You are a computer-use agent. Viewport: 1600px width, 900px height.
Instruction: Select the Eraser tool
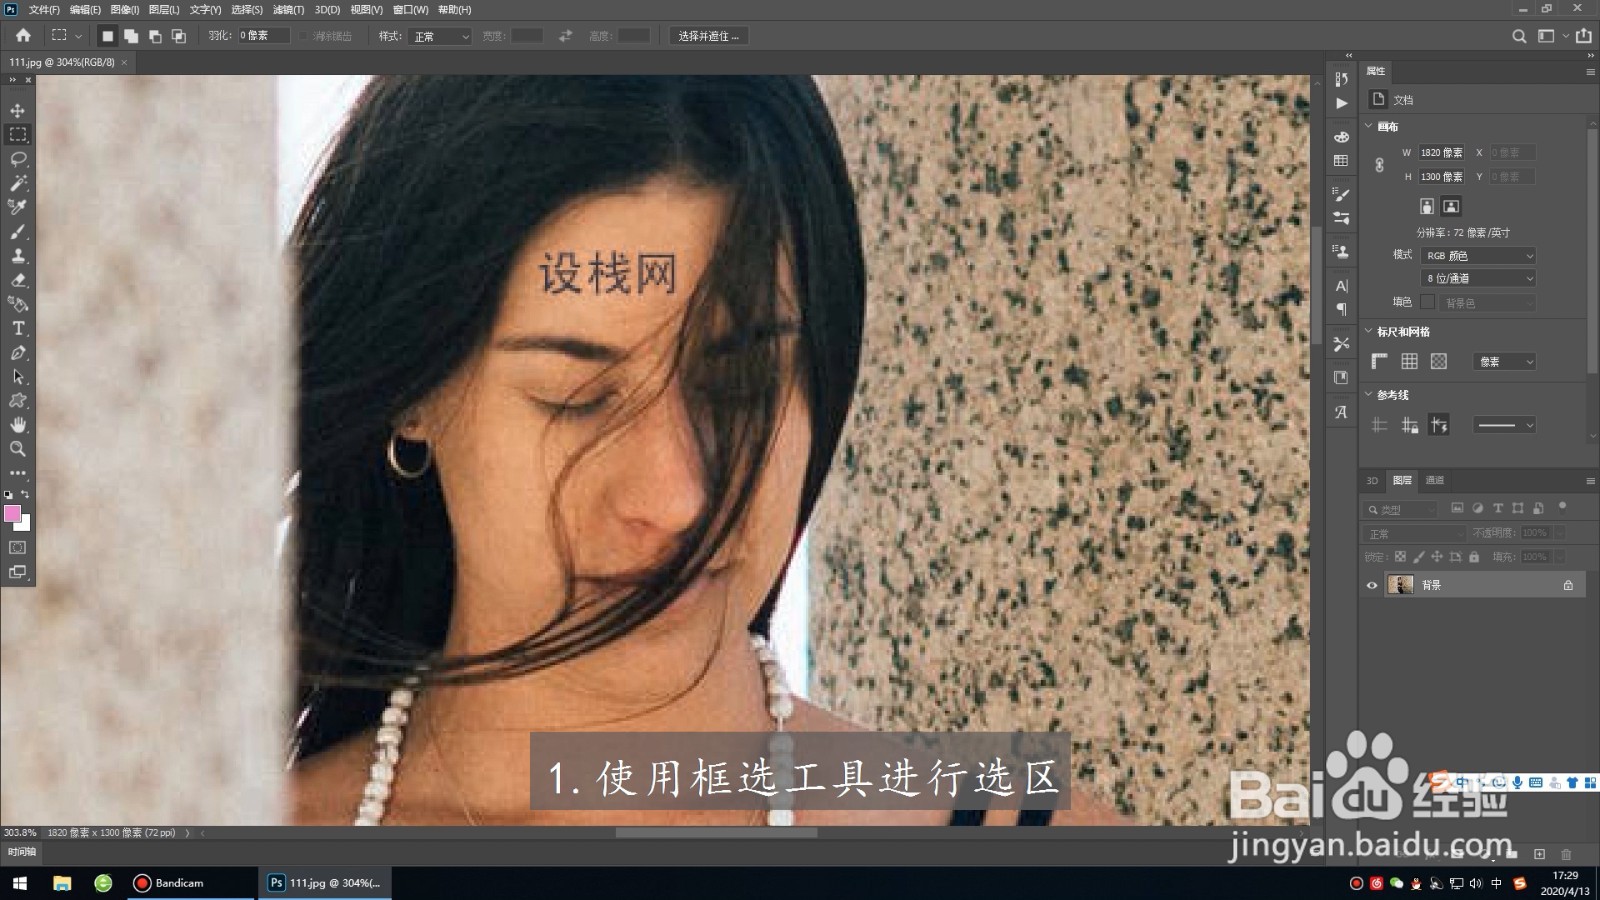[18, 280]
